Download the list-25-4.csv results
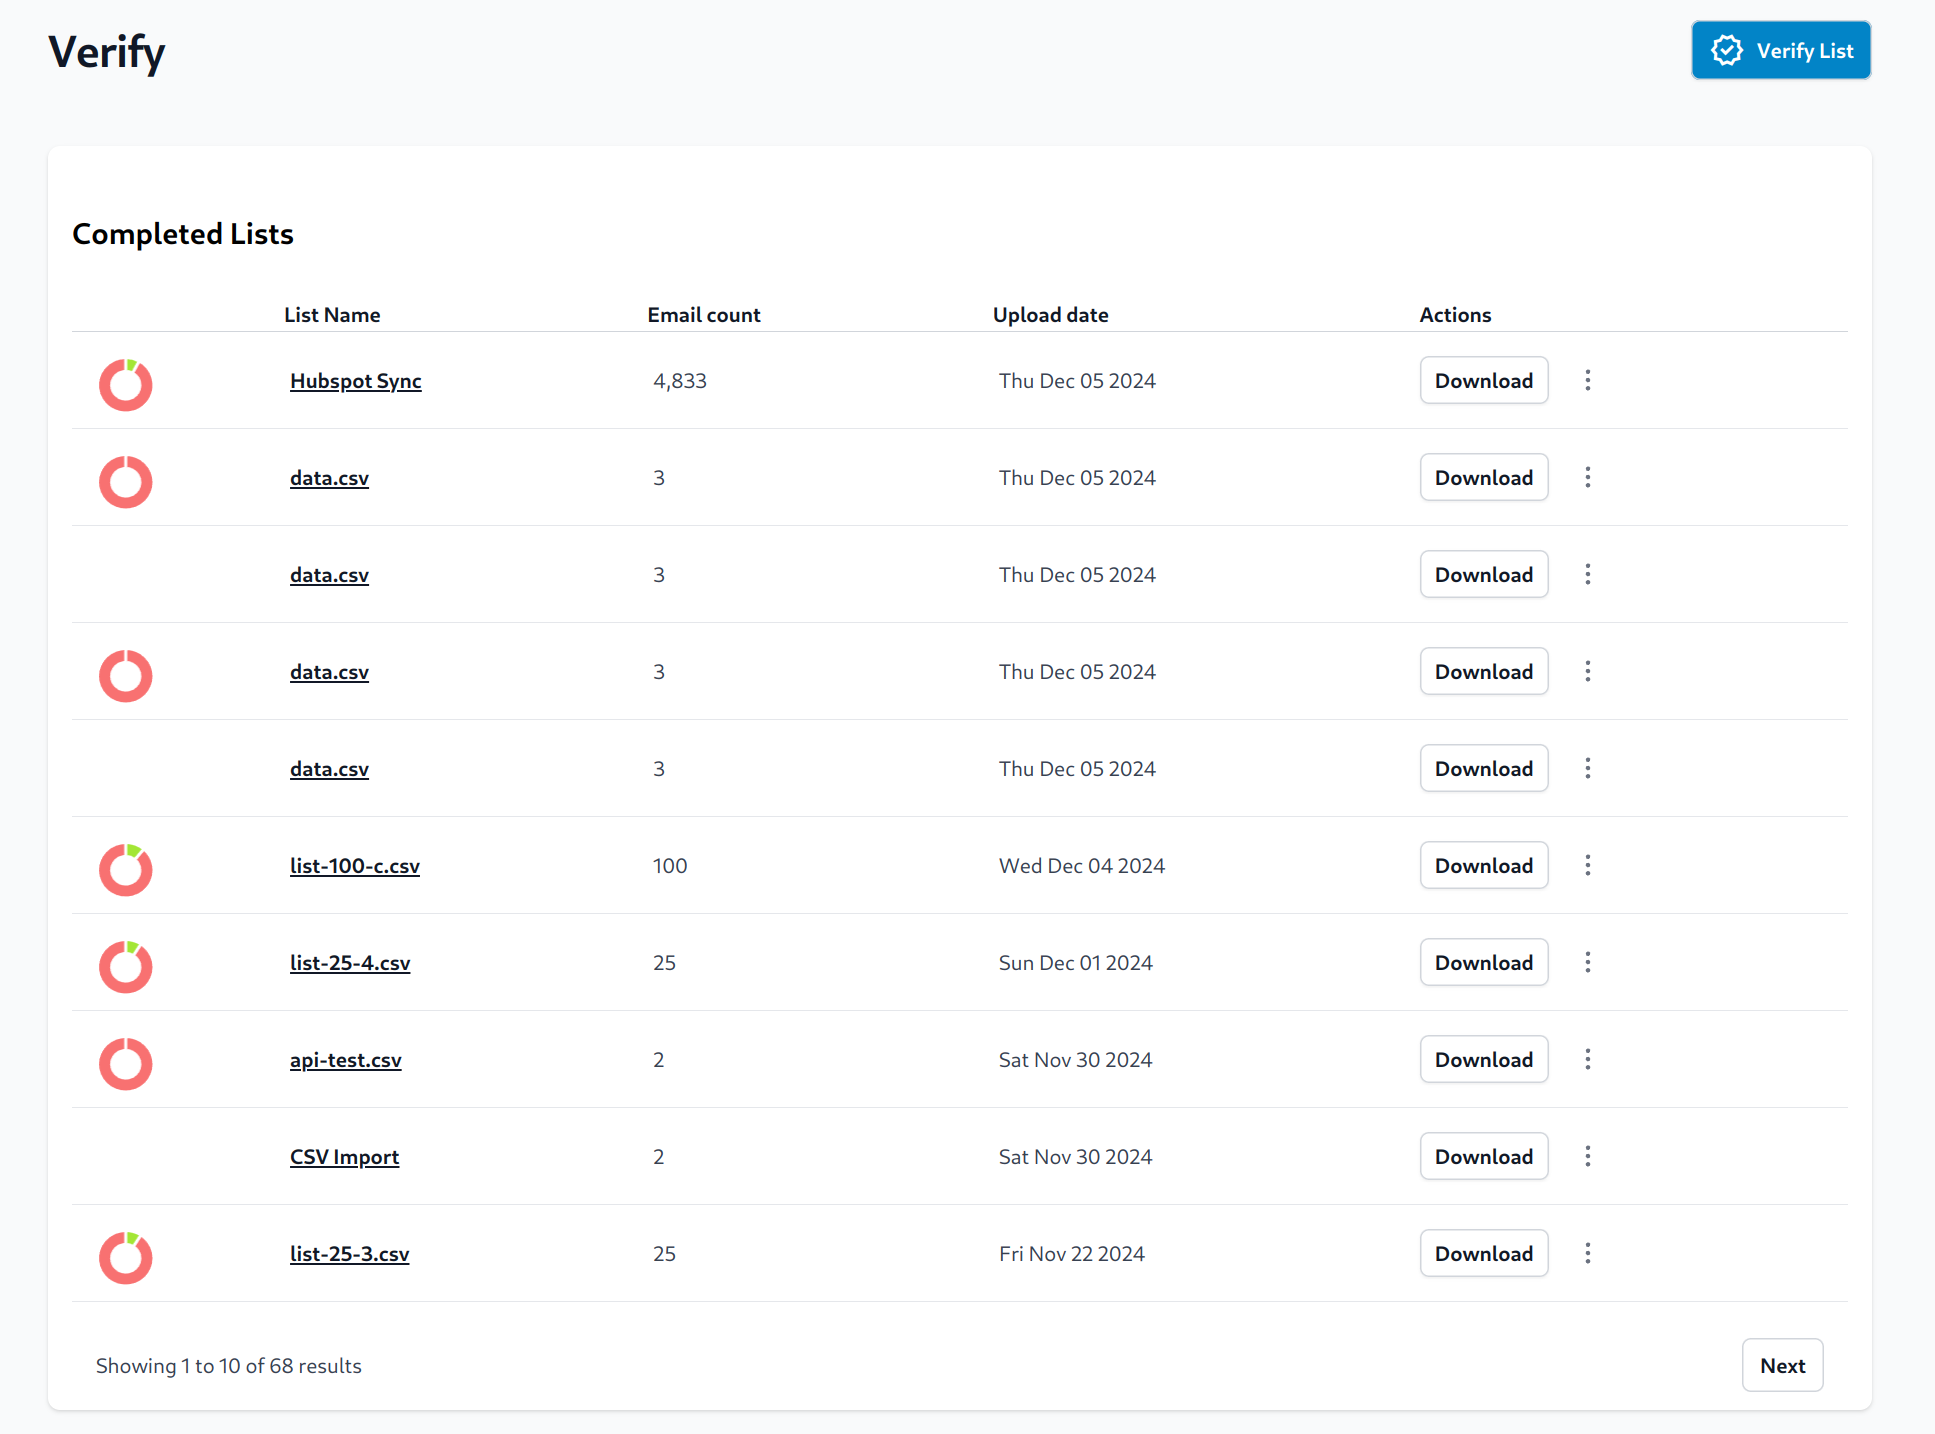This screenshot has width=1935, height=1434. point(1483,962)
